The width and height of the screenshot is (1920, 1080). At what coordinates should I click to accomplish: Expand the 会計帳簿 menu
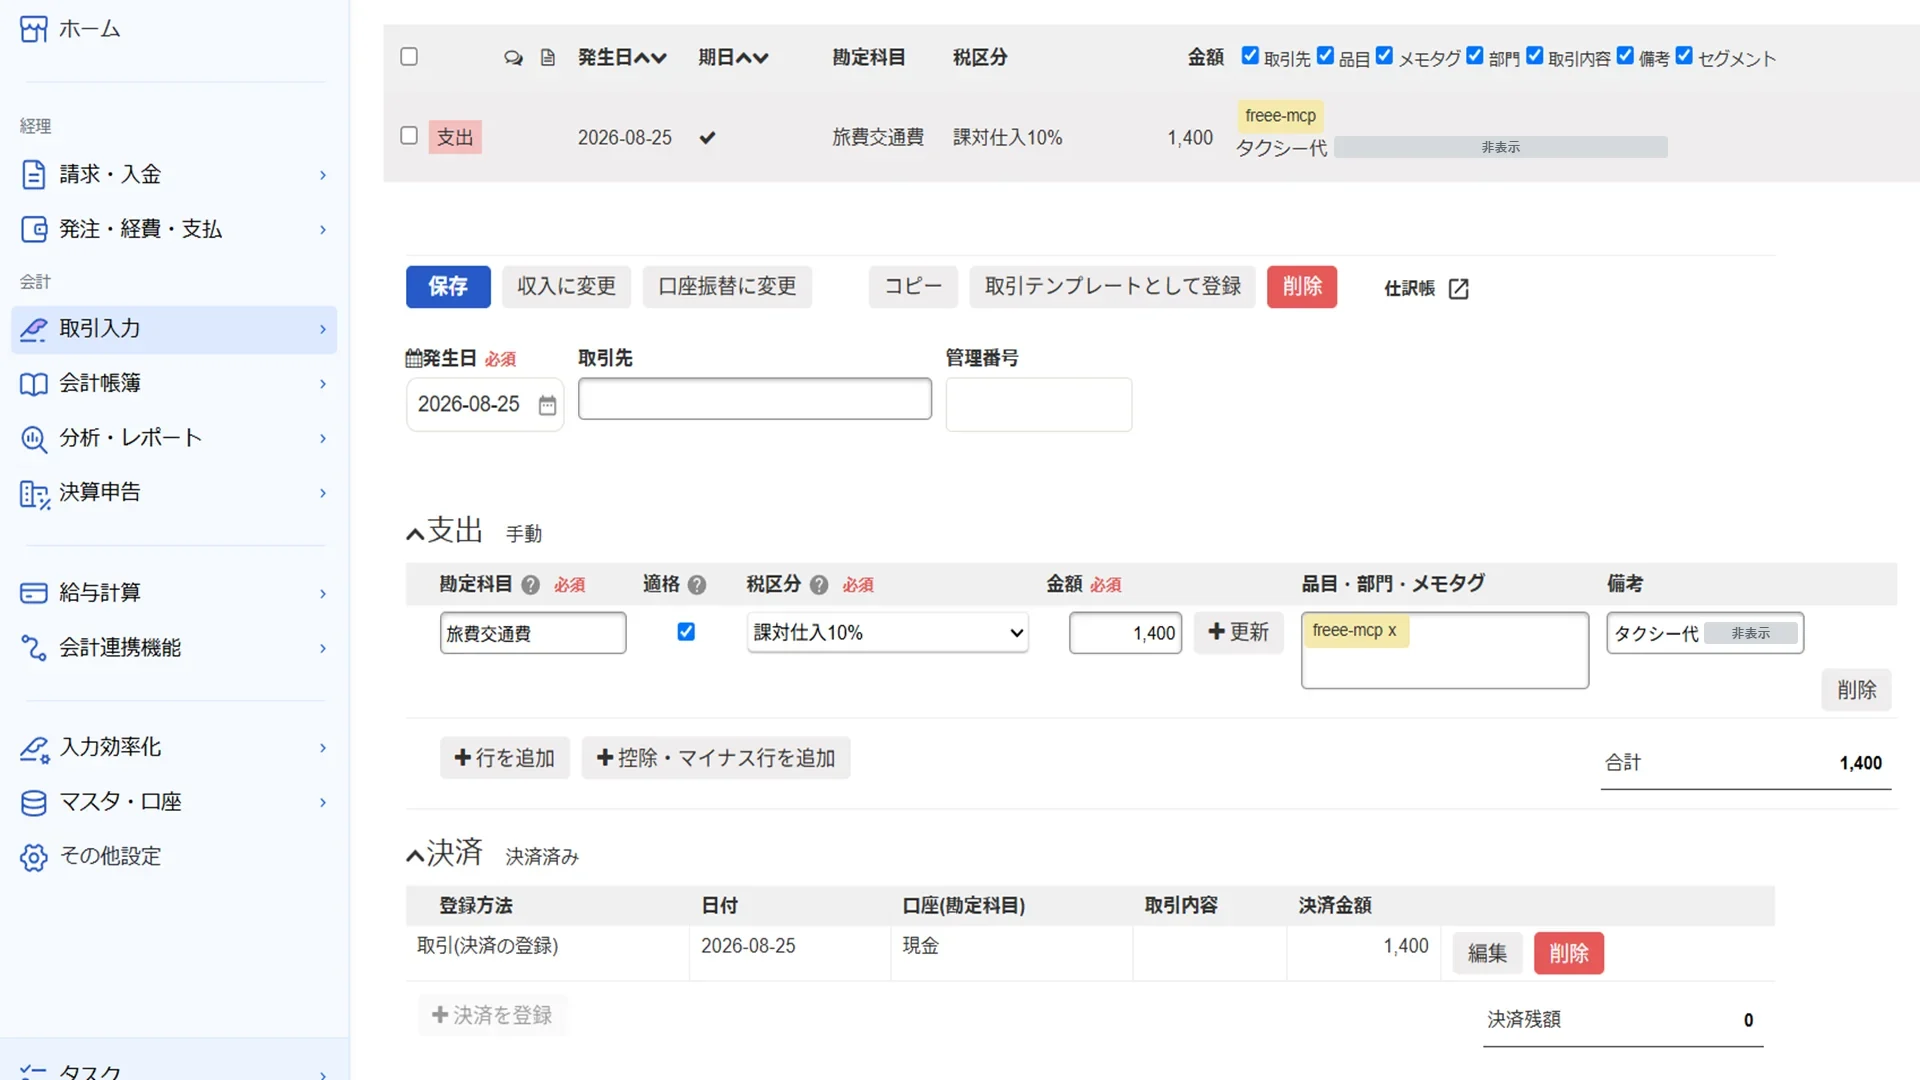pos(322,384)
